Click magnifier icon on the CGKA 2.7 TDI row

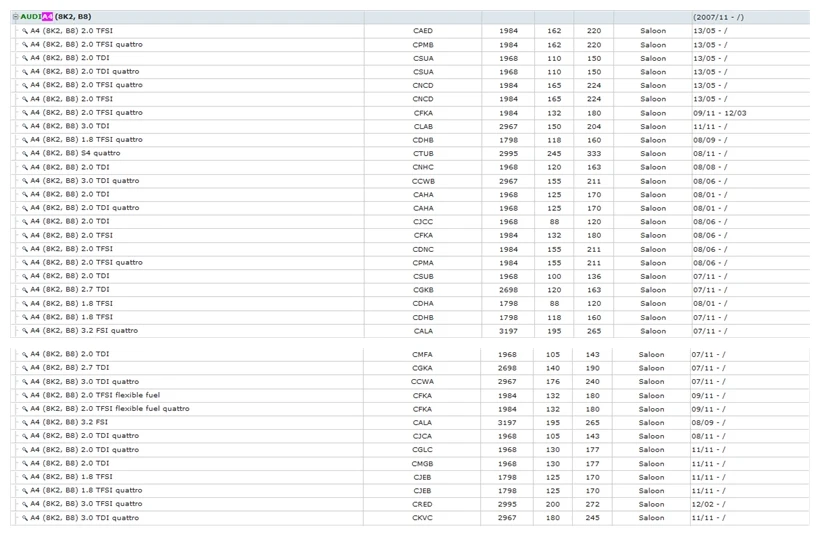(25, 368)
